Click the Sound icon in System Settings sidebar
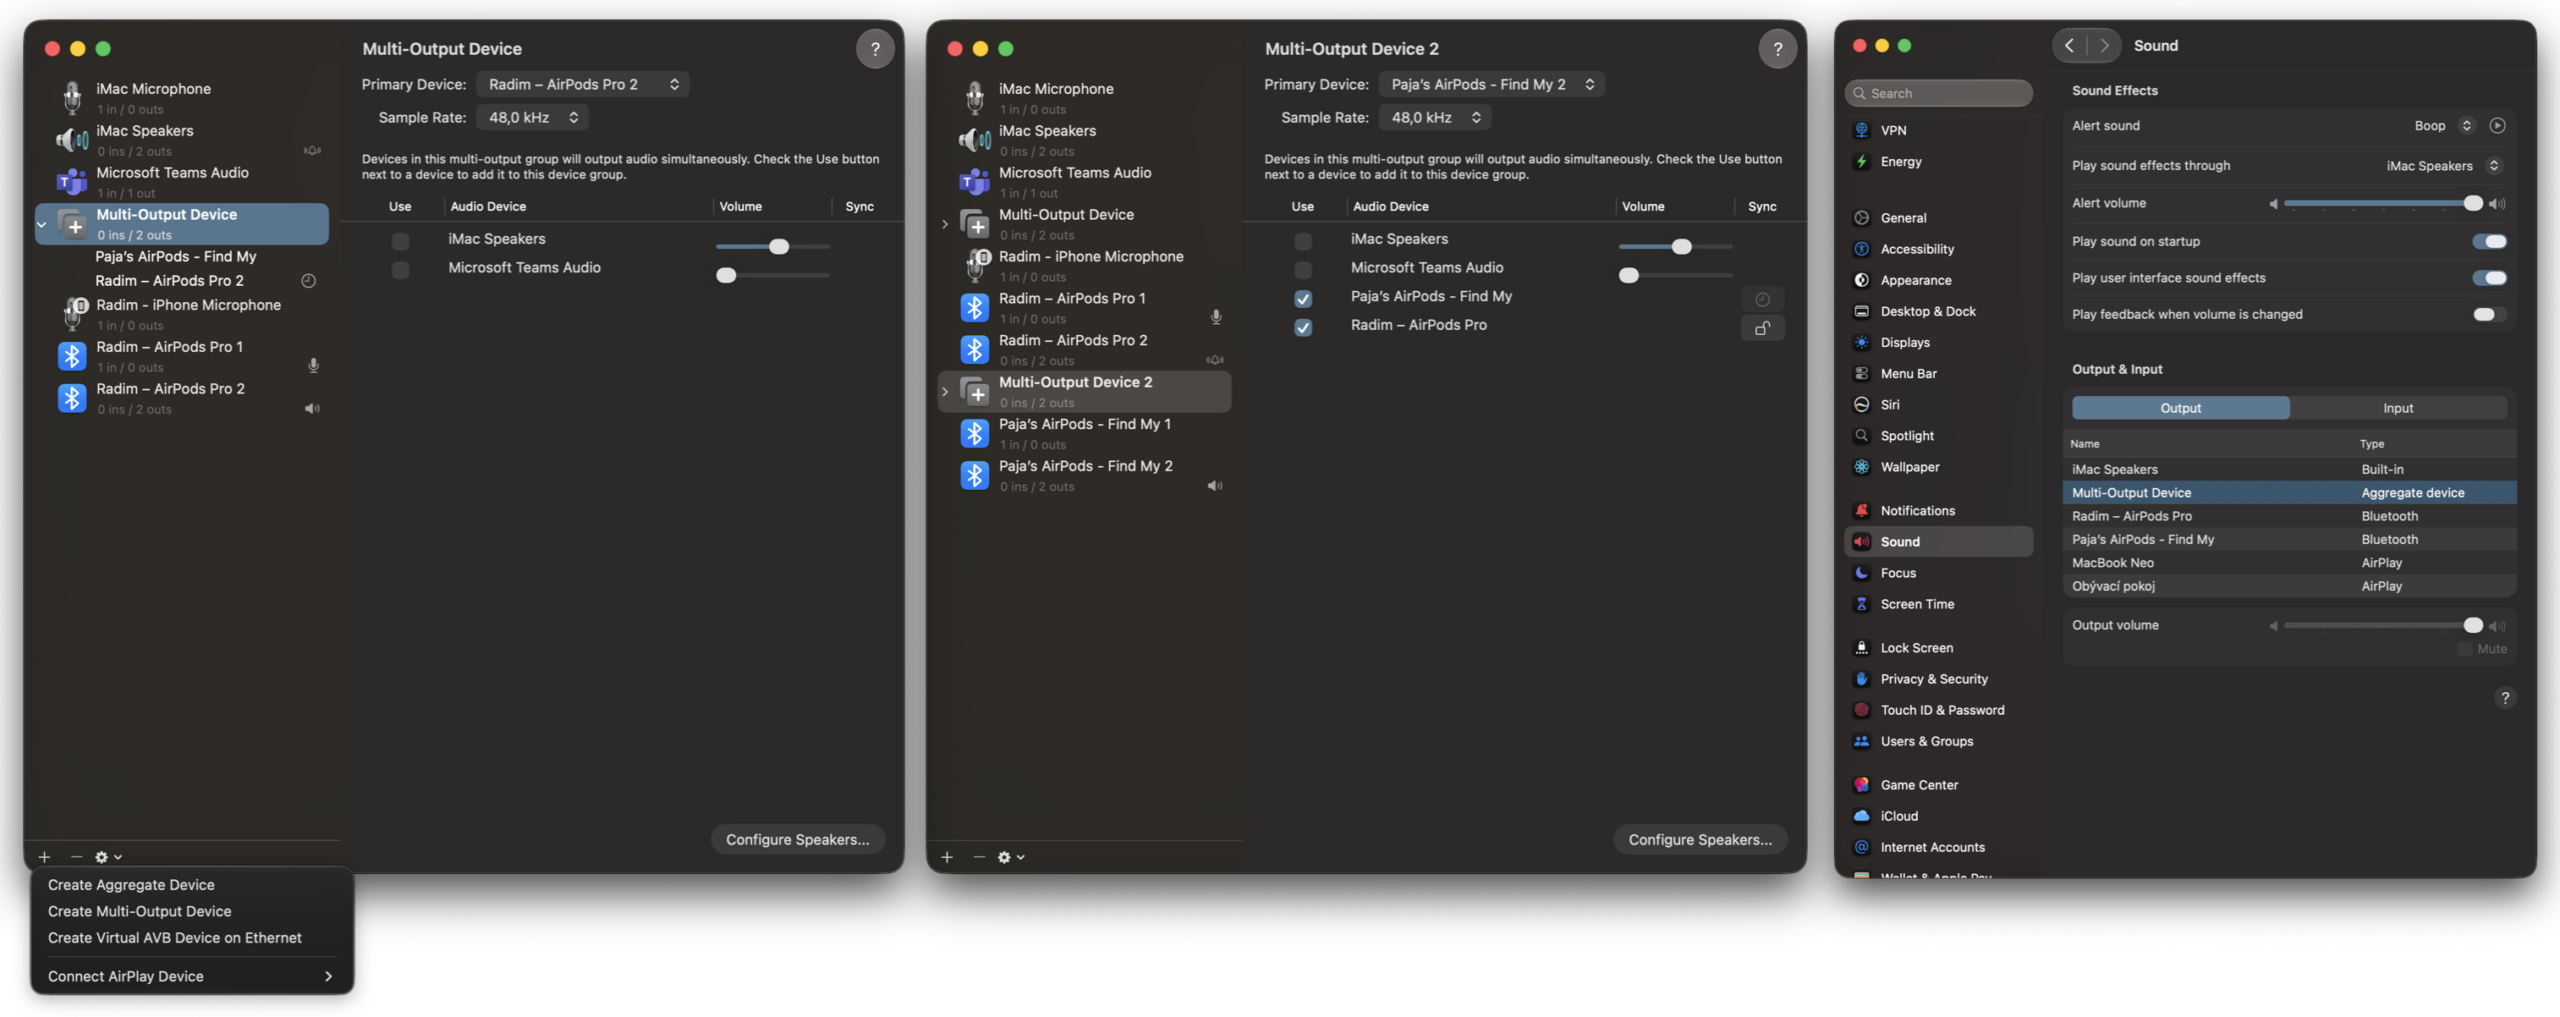This screenshot has height=1017, width=2560. [x=1861, y=542]
